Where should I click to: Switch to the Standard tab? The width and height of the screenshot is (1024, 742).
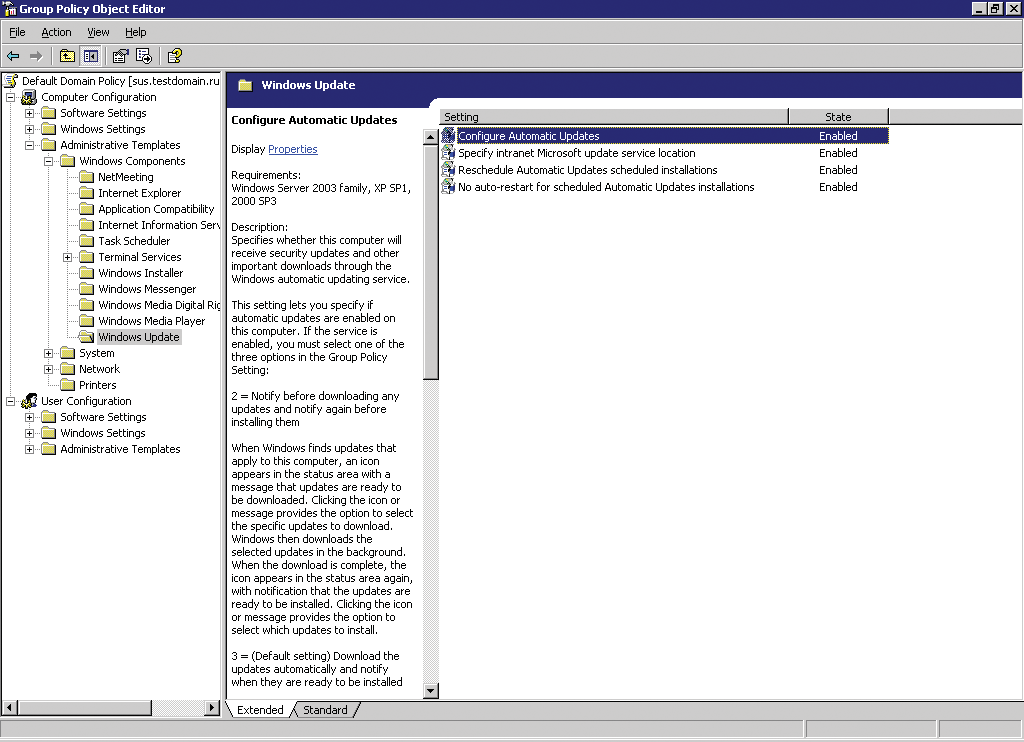325,710
